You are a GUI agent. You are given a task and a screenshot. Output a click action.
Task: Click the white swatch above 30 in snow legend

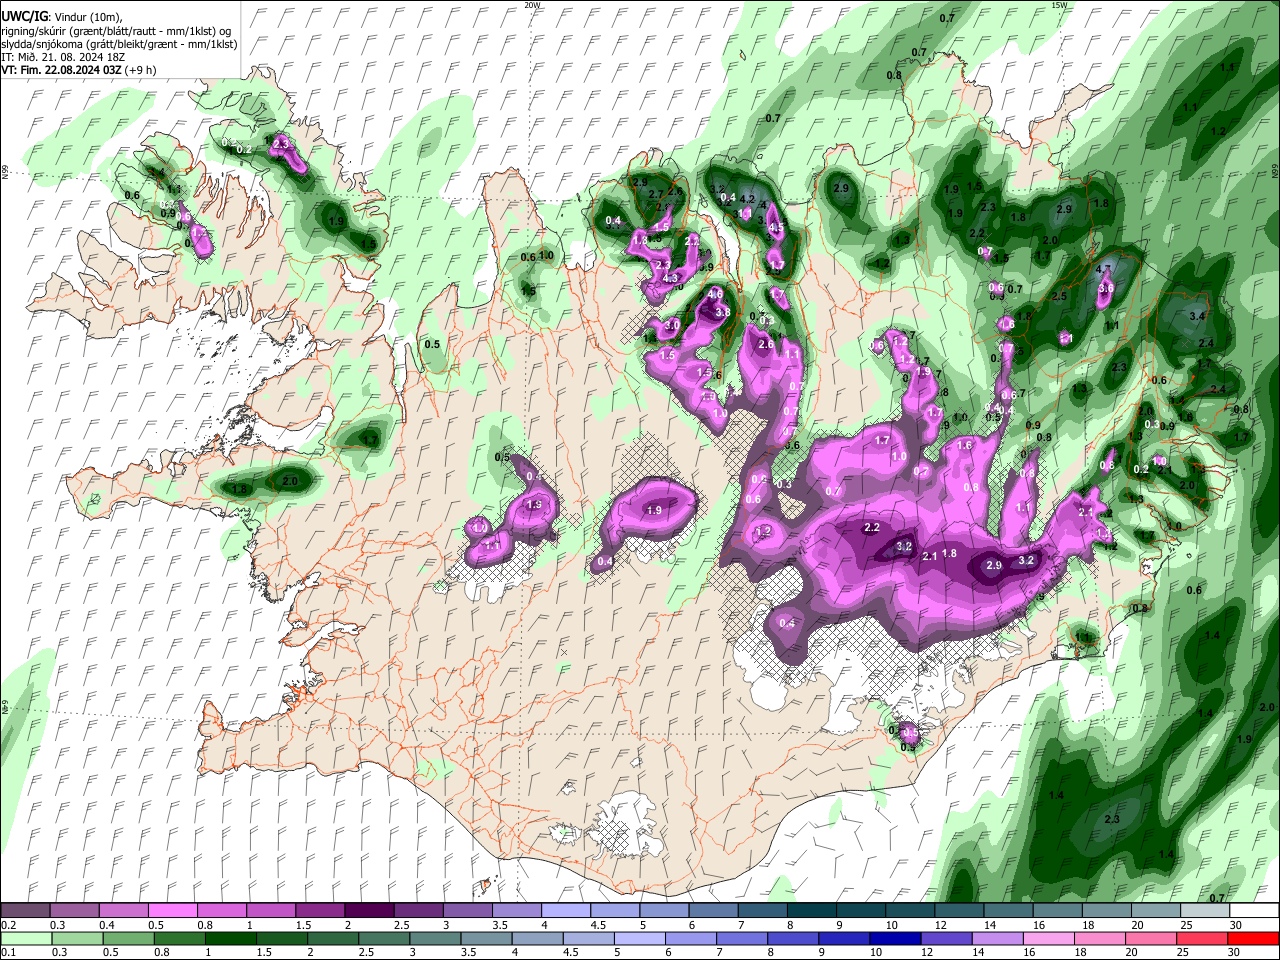pyautogui.click(x=1253, y=911)
